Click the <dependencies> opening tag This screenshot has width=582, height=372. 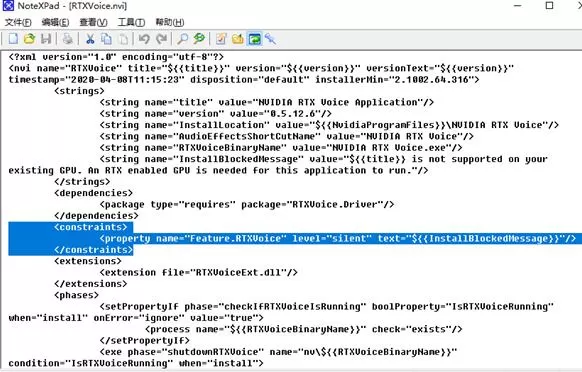pyautogui.click(x=94, y=193)
